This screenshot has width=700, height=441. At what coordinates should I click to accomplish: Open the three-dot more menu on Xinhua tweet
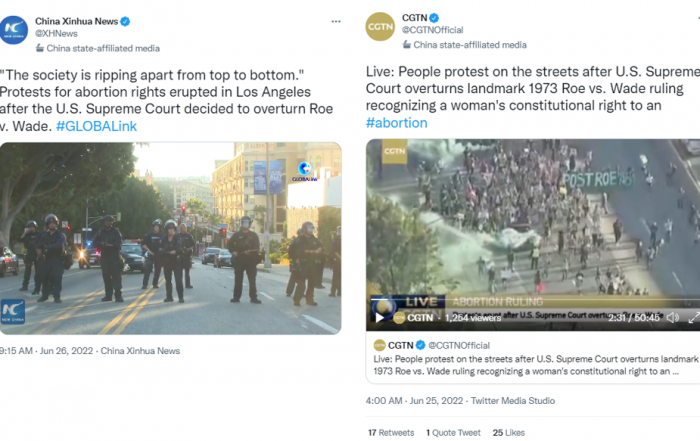(336, 21)
